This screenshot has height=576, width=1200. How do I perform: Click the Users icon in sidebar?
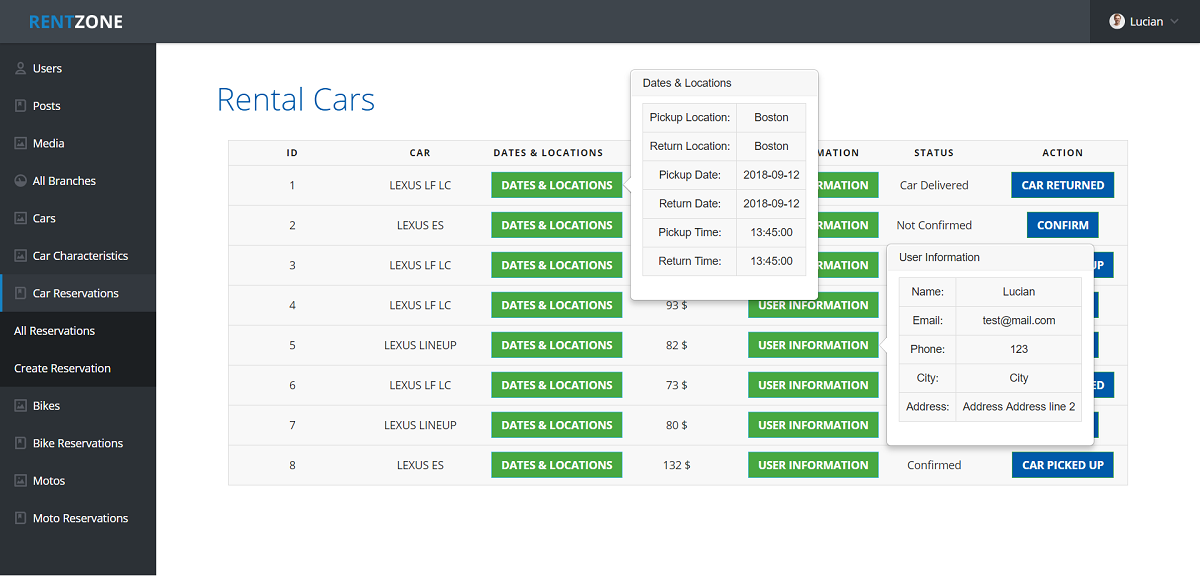(21, 69)
